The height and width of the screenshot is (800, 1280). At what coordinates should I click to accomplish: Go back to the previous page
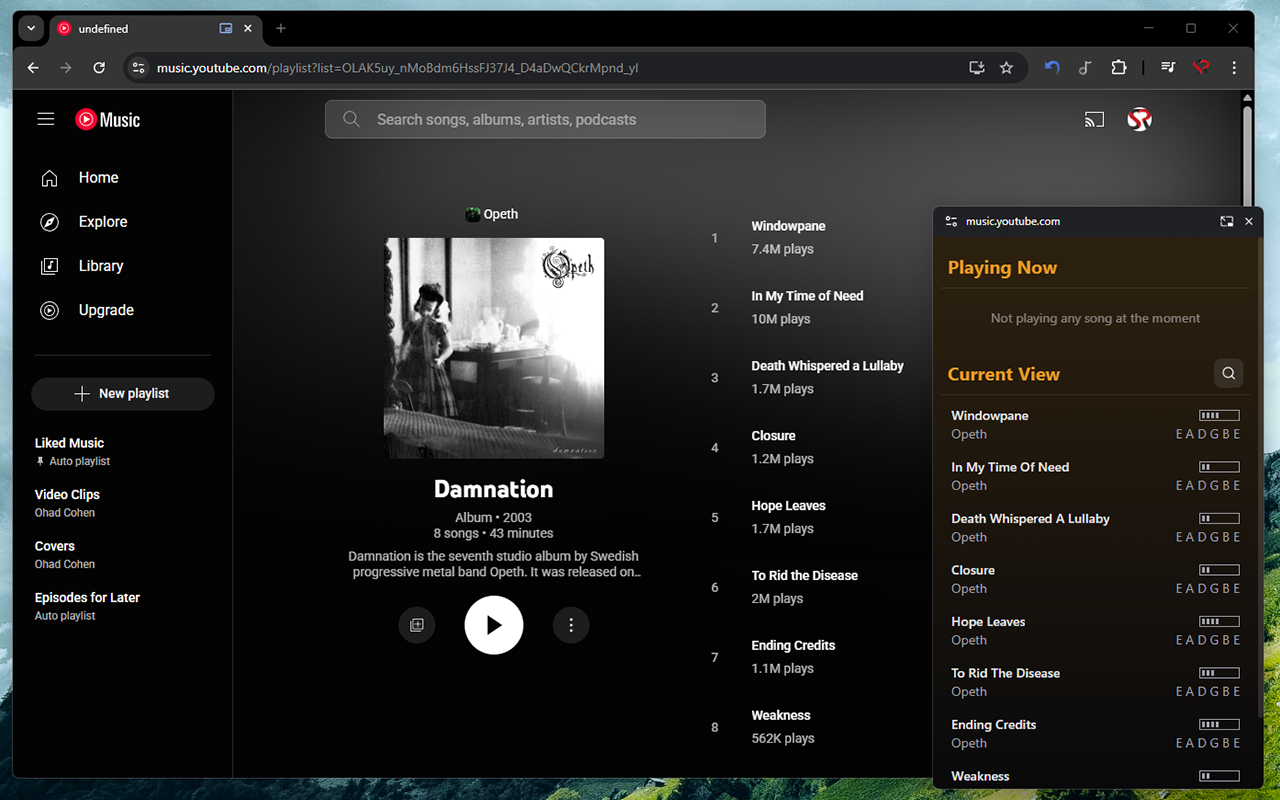33,68
